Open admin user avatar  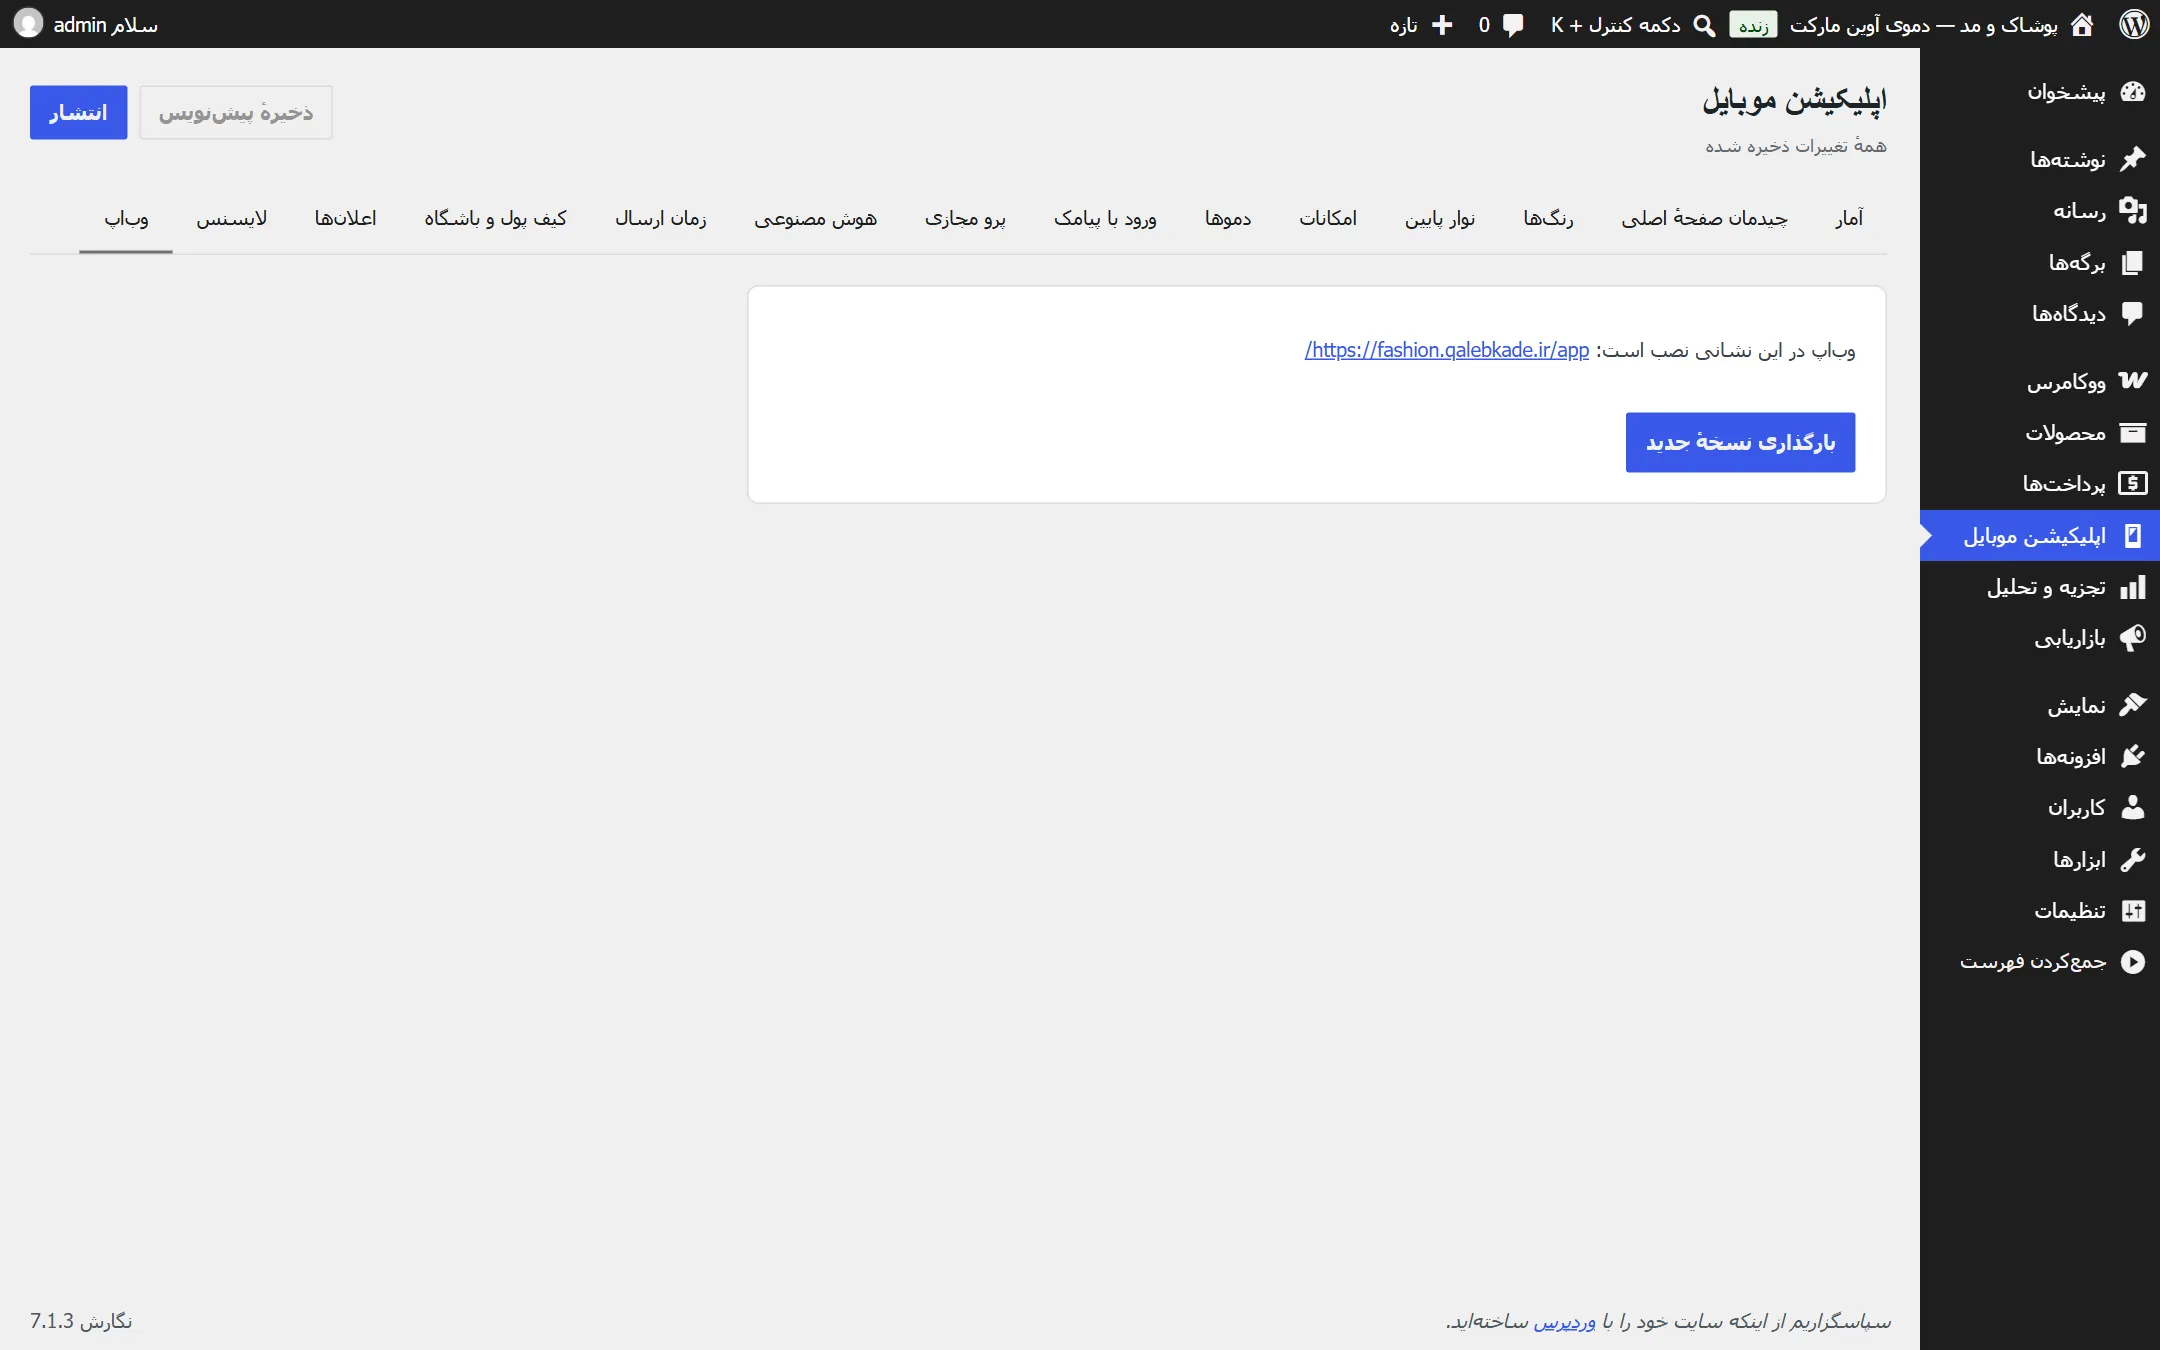28,23
